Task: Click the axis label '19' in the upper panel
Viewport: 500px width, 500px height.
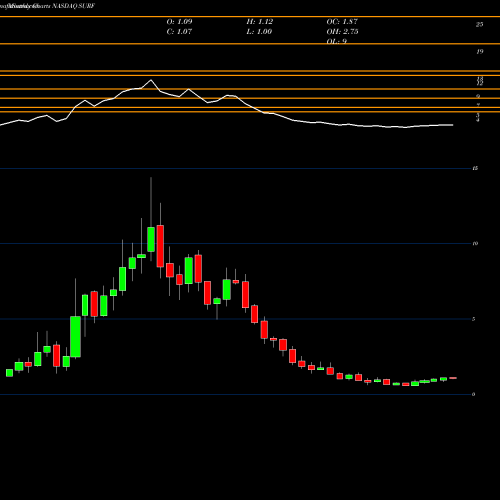Action: pyautogui.click(x=479, y=52)
